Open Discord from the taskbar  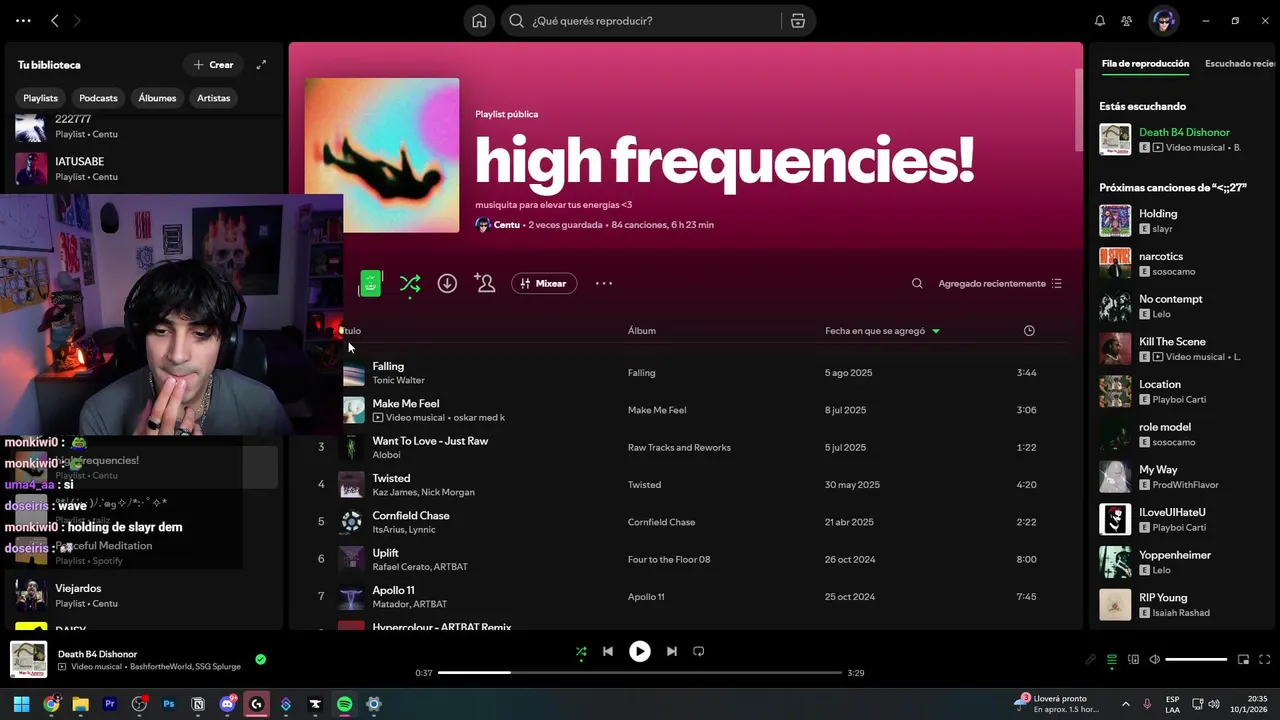[x=227, y=704]
